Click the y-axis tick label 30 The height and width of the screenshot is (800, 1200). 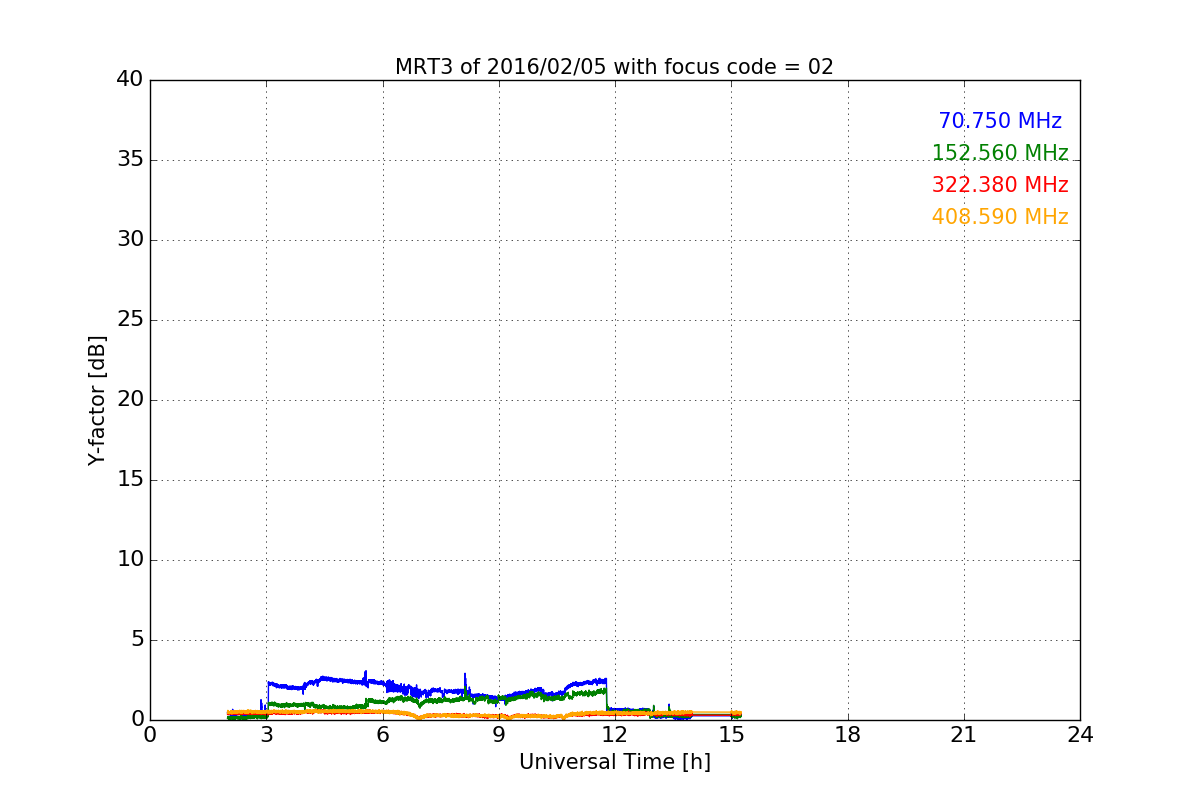pos(130,240)
